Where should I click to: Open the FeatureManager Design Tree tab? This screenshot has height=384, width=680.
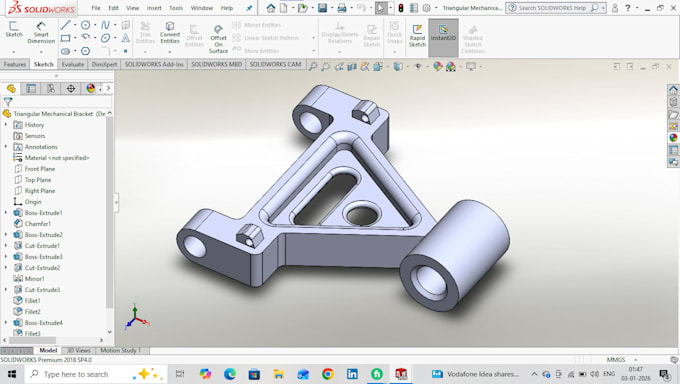point(11,89)
